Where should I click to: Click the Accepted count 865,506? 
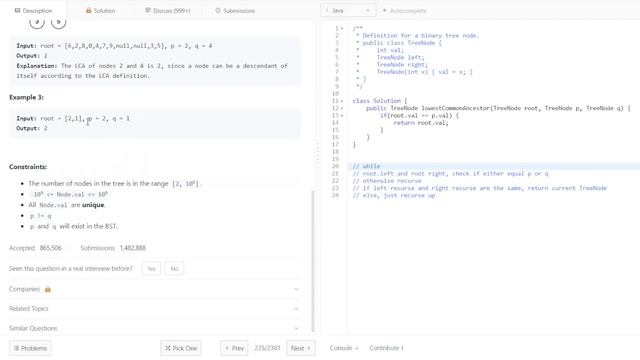51,248
